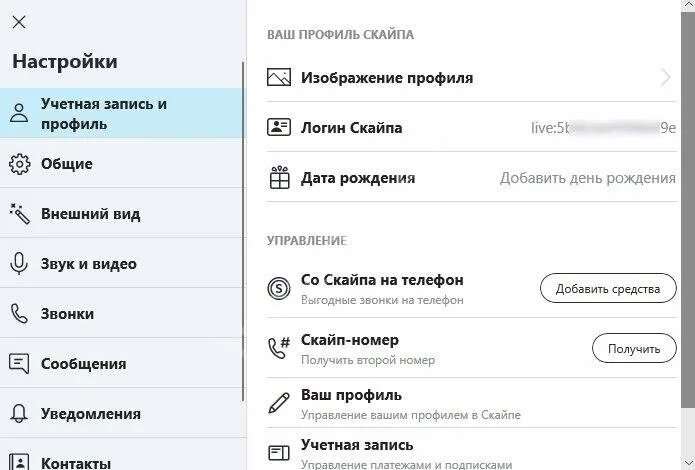
Task: Select the Звонки settings category
Action: pos(121,313)
